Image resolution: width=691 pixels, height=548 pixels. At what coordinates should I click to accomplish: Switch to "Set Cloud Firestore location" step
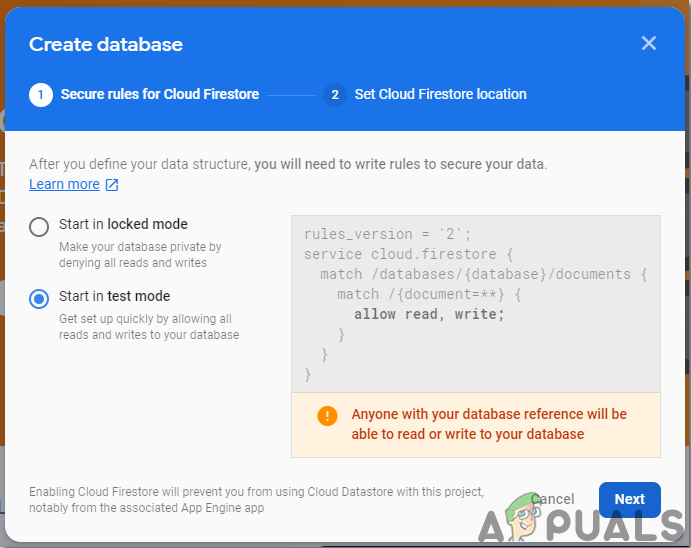coord(440,95)
